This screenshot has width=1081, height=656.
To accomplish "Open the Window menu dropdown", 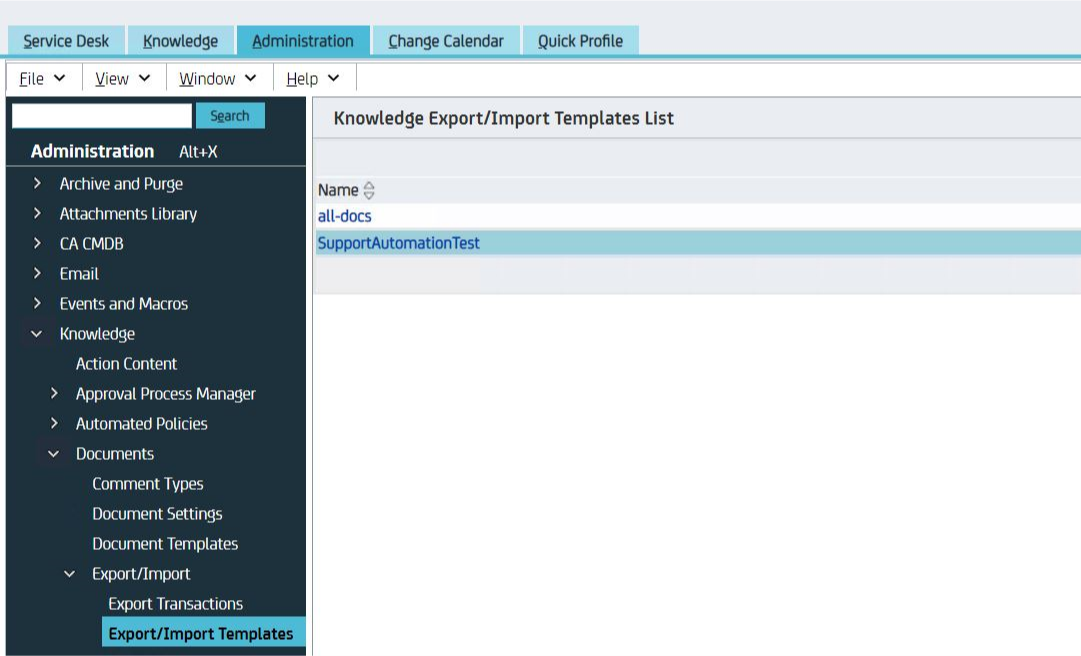I will point(217,79).
